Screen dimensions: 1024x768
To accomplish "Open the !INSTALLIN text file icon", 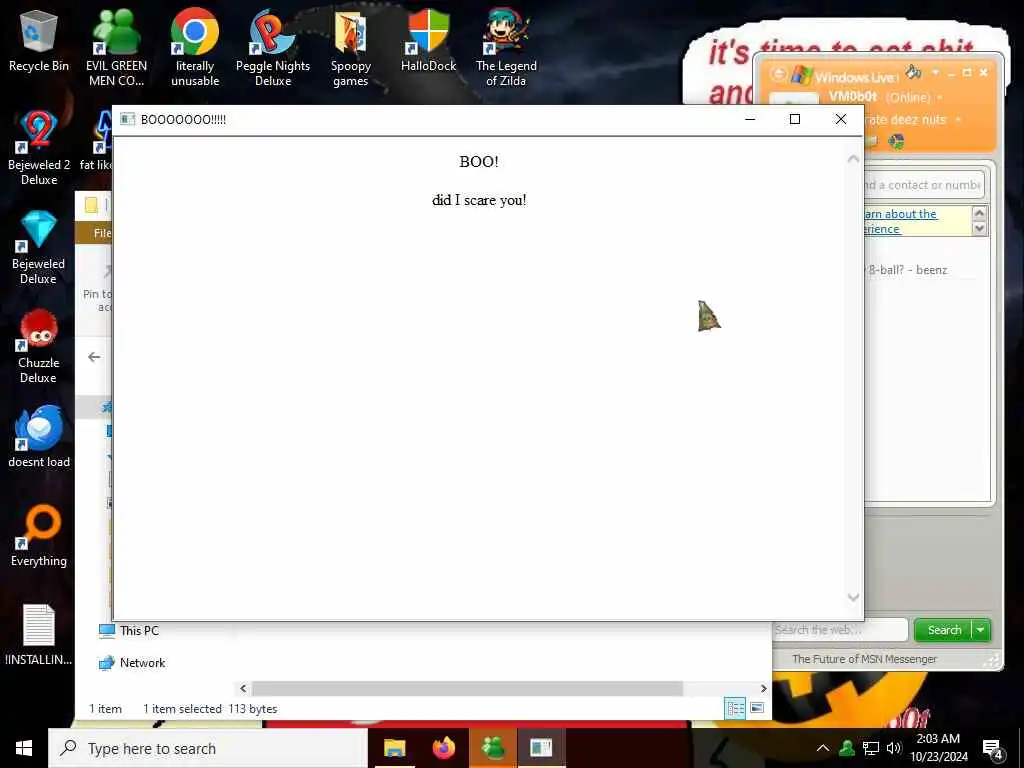I will click(x=39, y=635).
